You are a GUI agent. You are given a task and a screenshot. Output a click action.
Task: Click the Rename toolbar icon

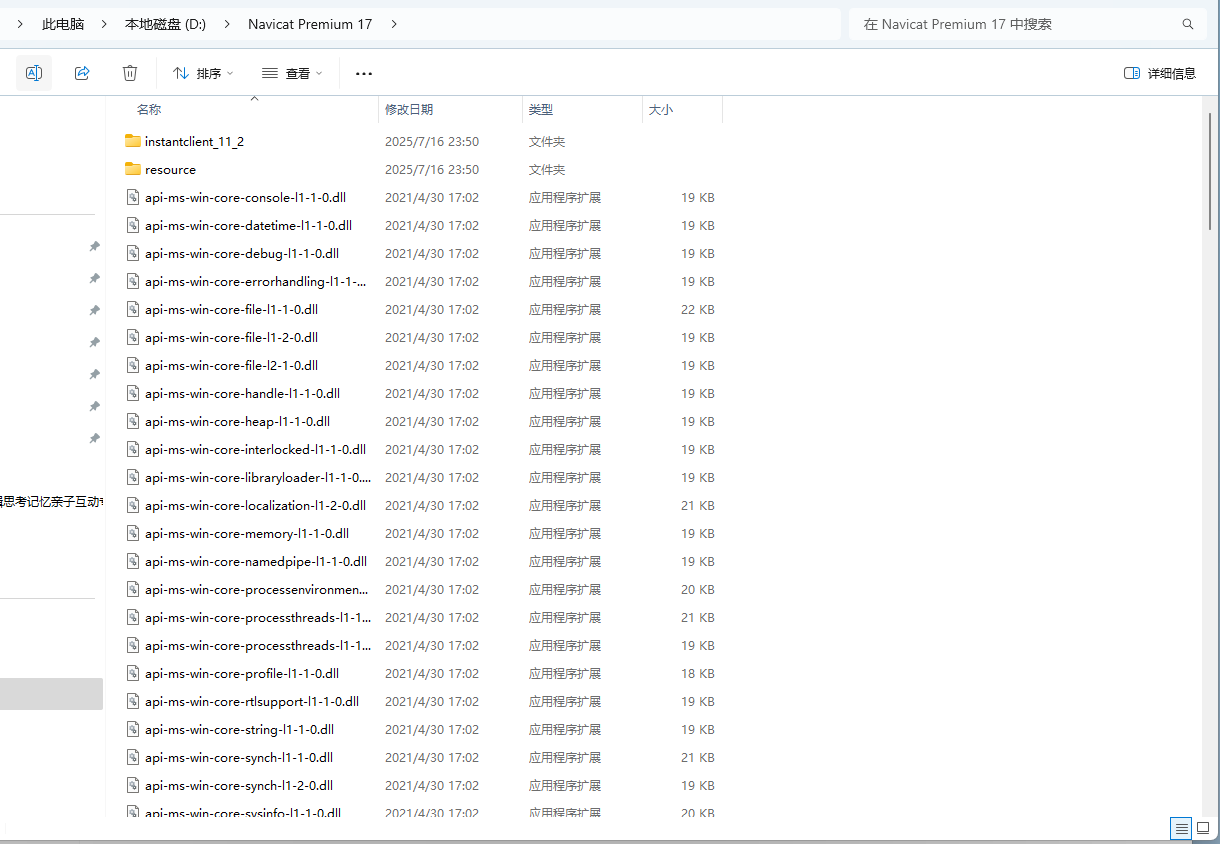point(34,73)
